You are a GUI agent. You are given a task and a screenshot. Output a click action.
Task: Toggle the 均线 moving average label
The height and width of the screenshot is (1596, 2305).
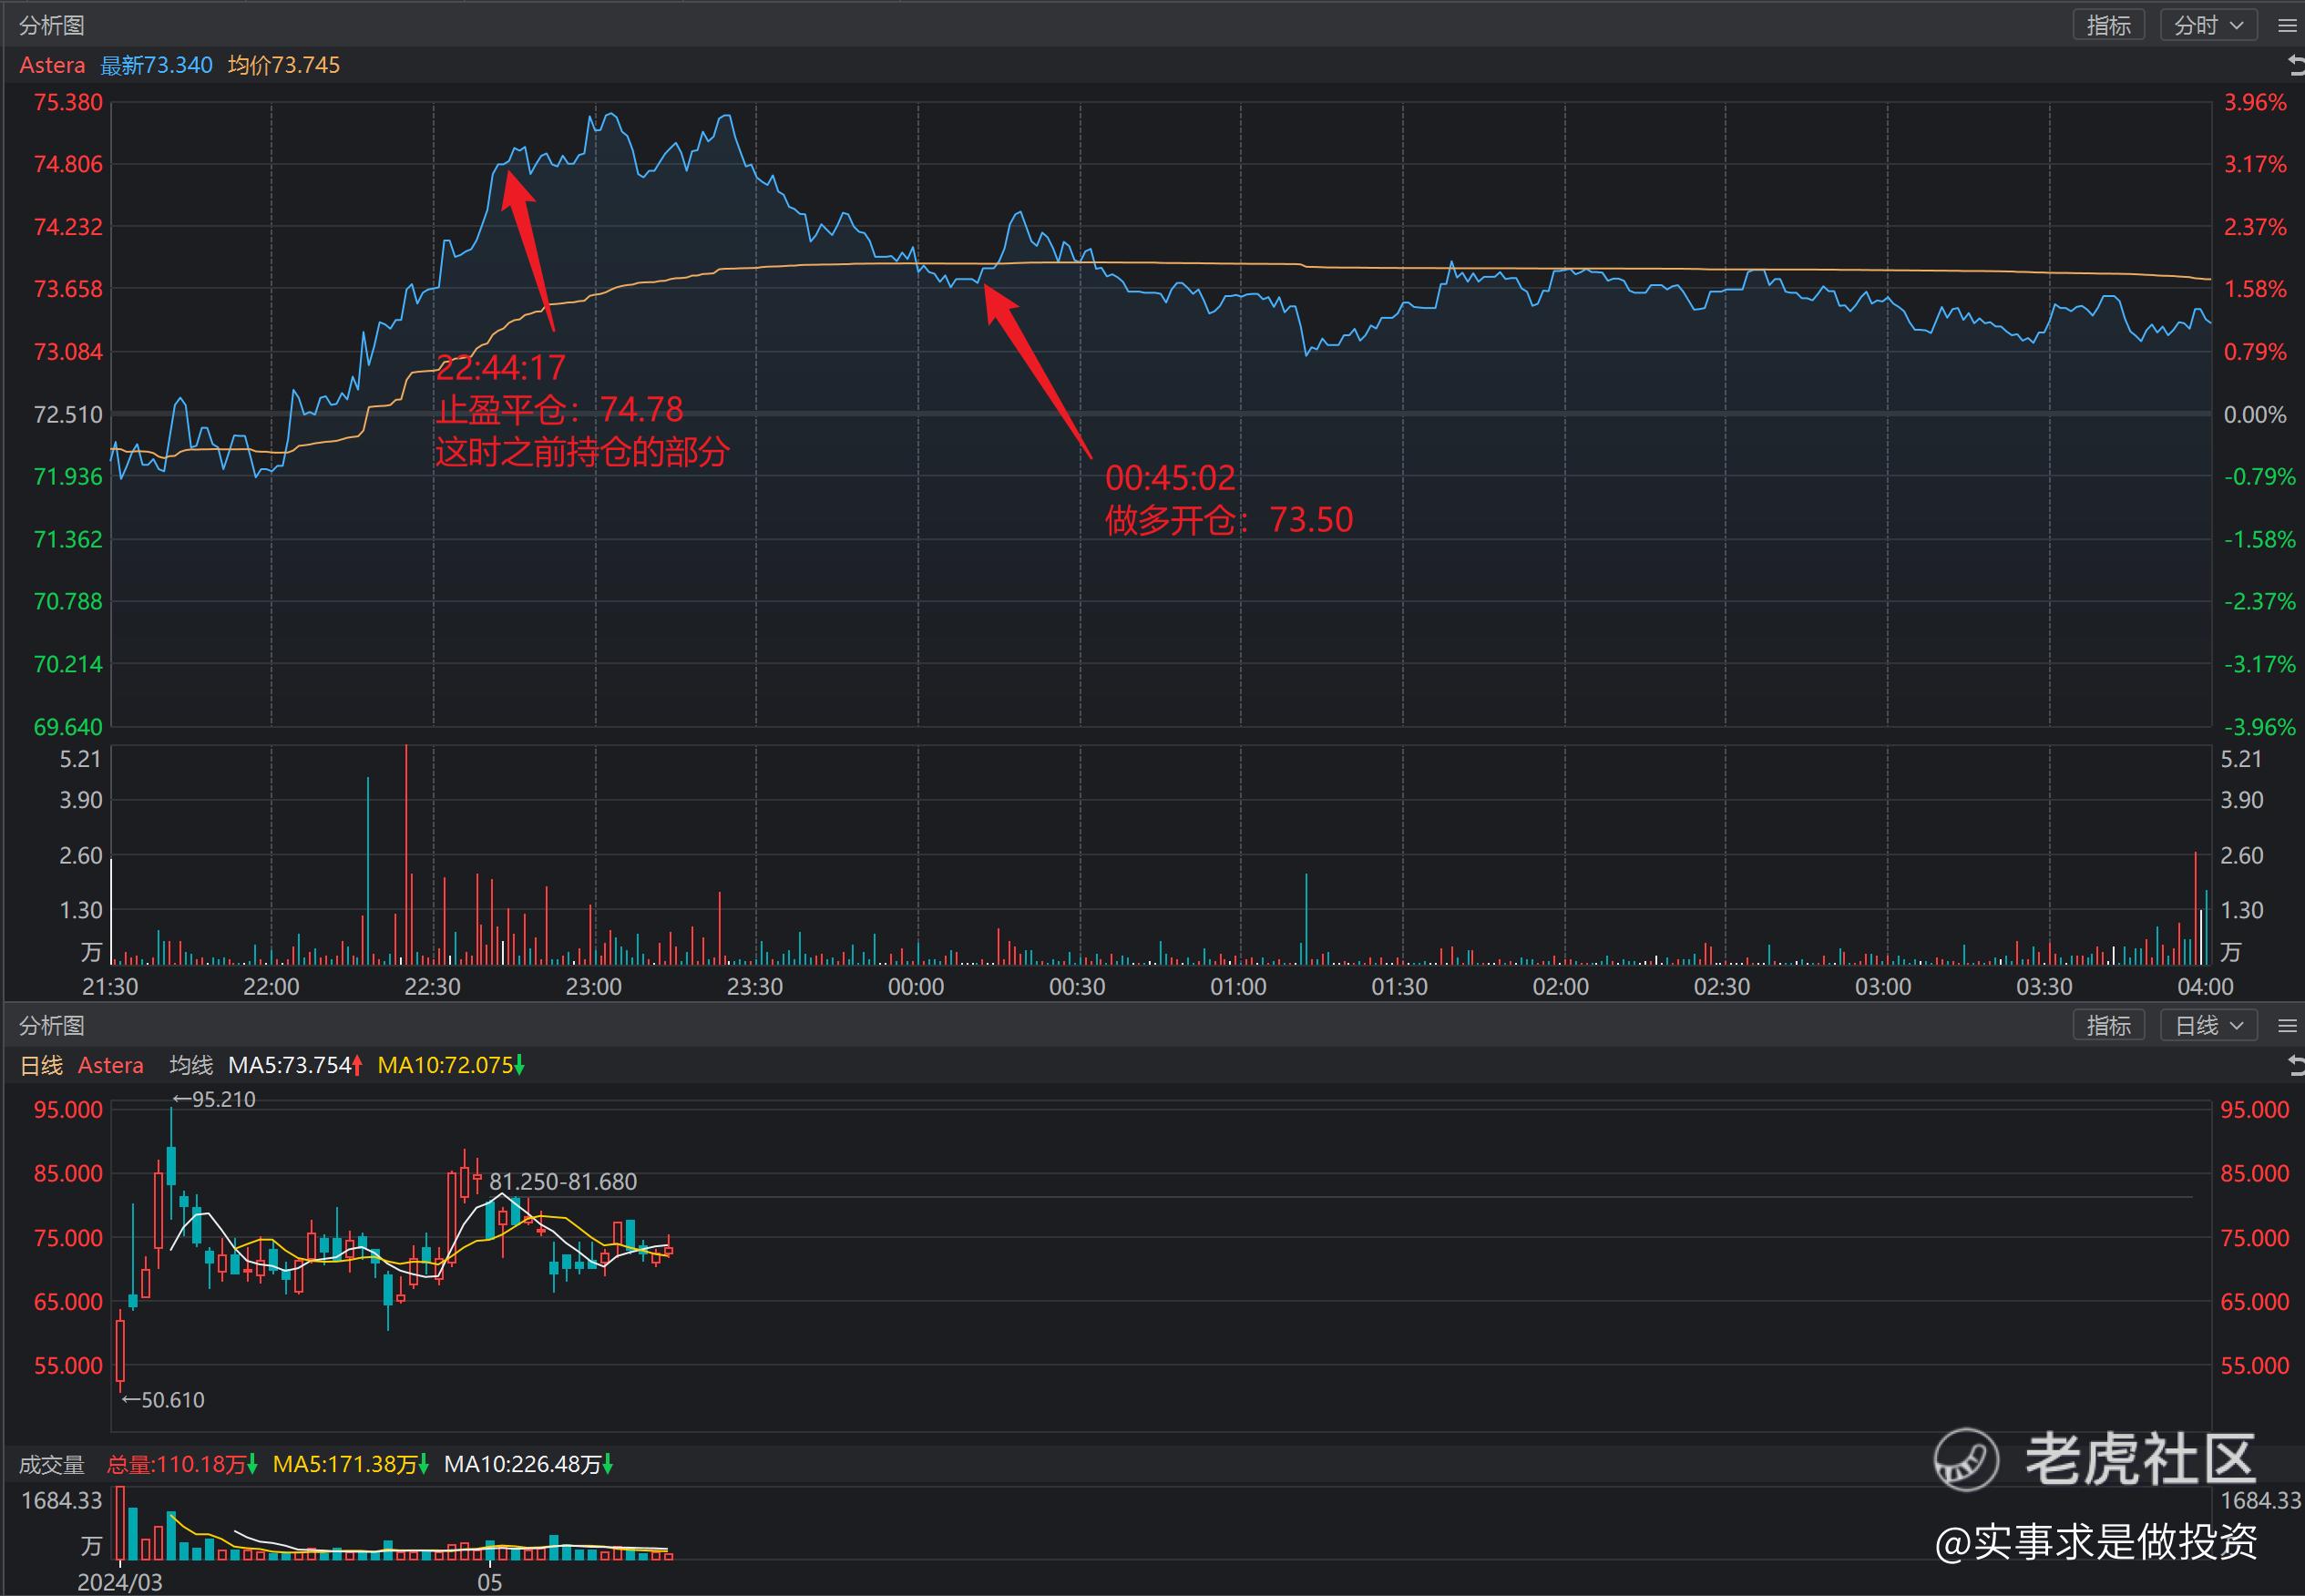click(x=191, y=1066)
